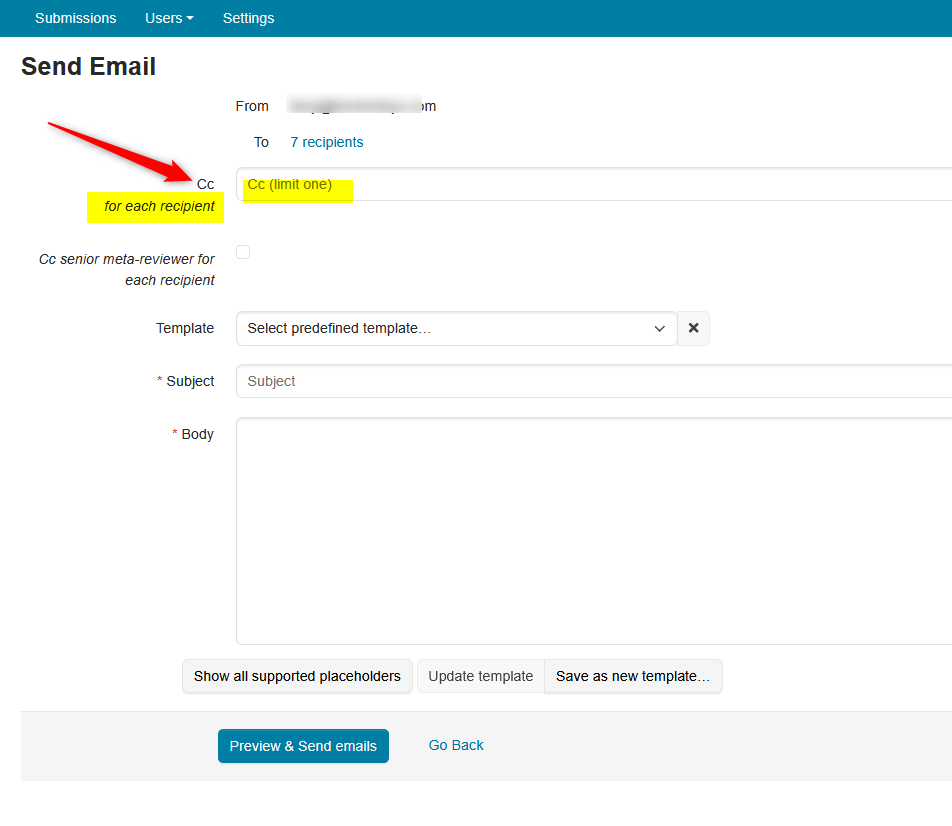Enable the Cc senior meta-reviewer checkbox
Viewport: 952px width, 826px height.
pyautogui.click(x=242, y=251)
